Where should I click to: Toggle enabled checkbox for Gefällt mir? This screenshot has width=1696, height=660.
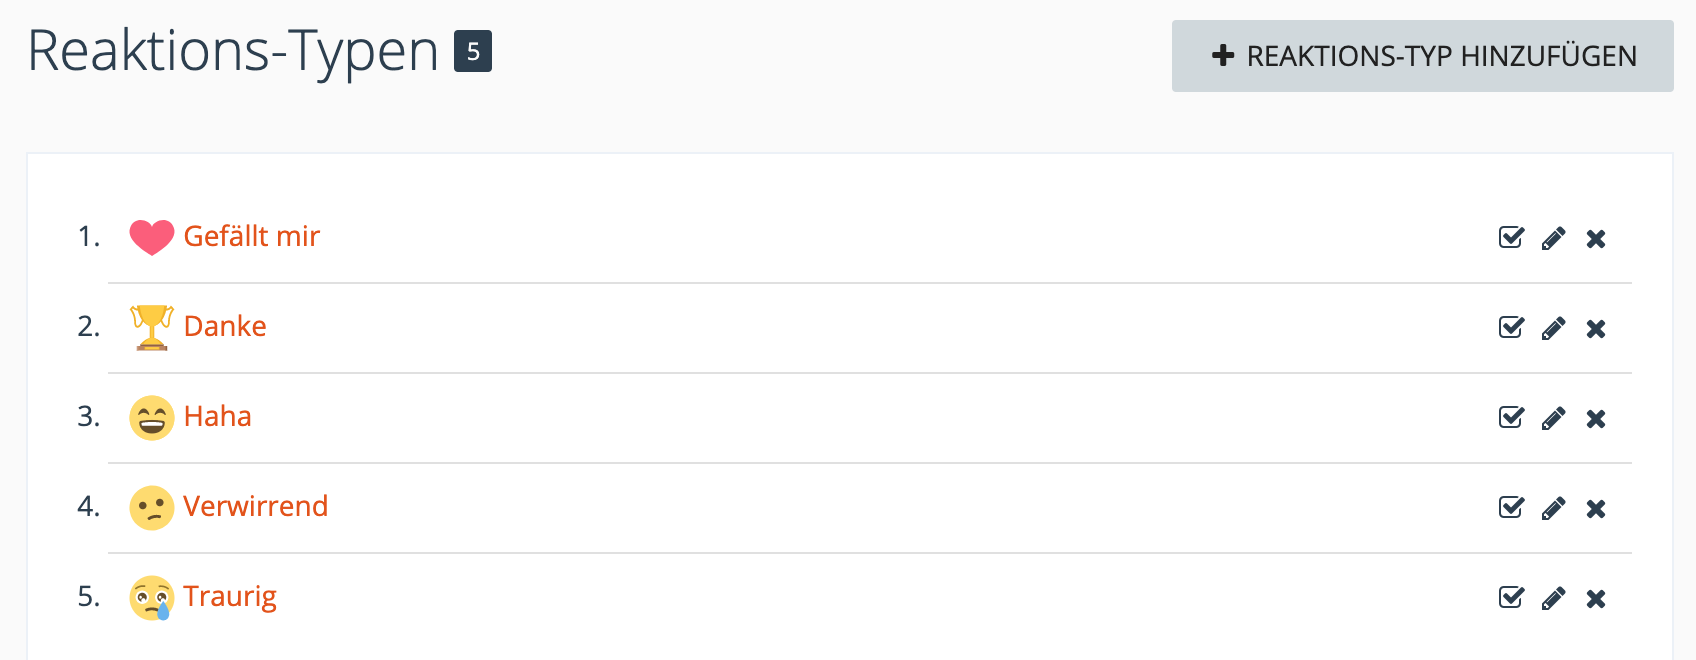[x=1511, y=237]
